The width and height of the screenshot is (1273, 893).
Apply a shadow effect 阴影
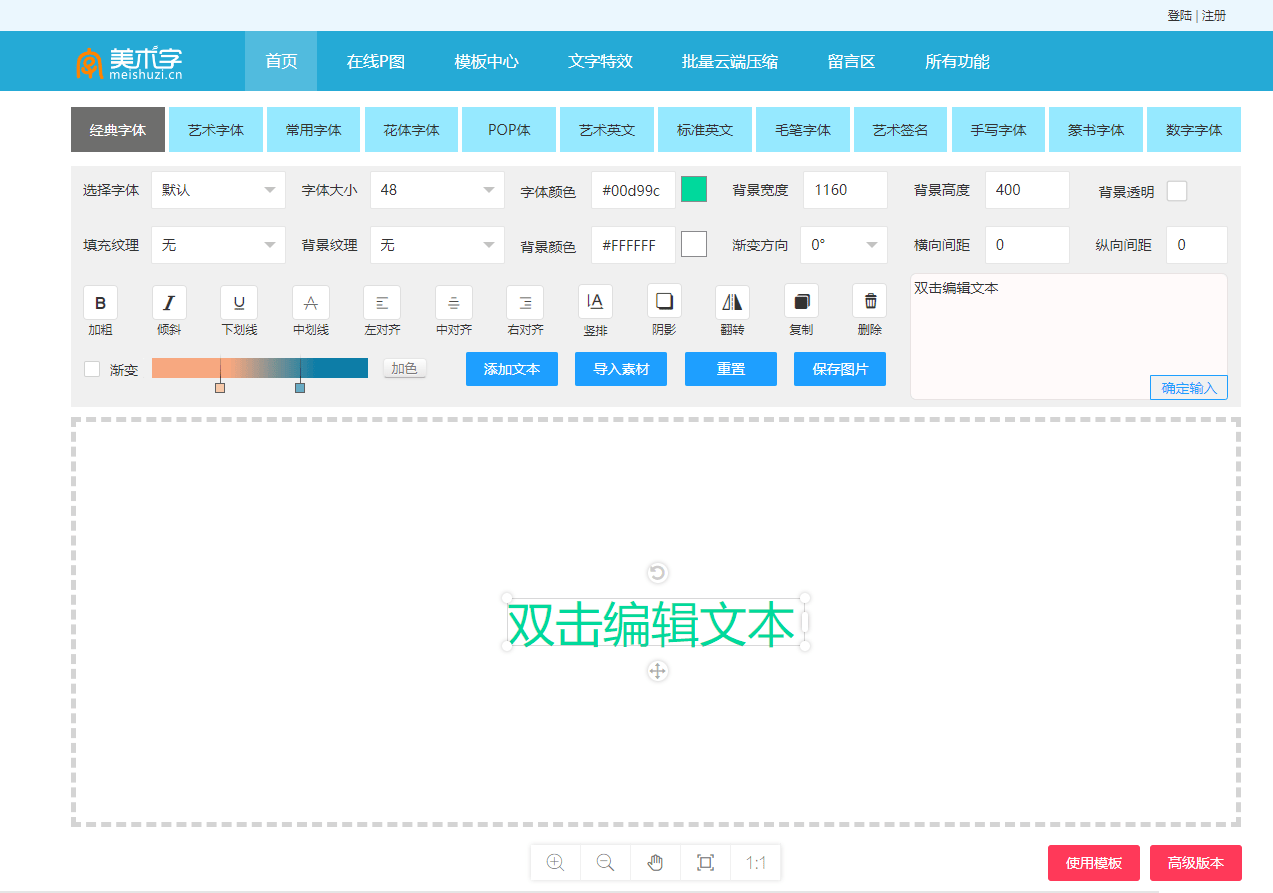pyautogui.click(x=663, y=303)
